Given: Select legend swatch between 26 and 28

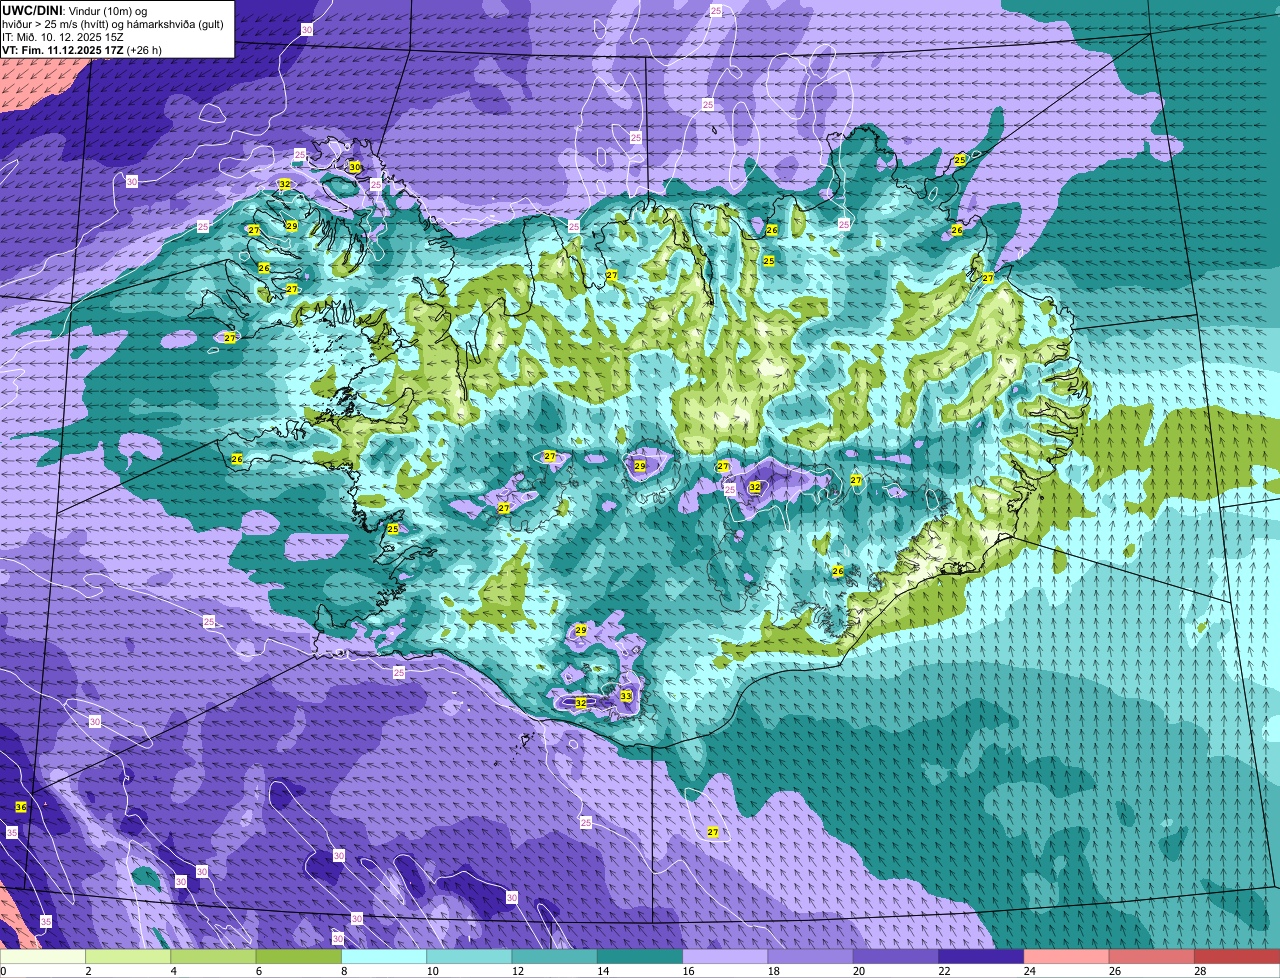Looking at the screenshot, I should [1152, 957].
